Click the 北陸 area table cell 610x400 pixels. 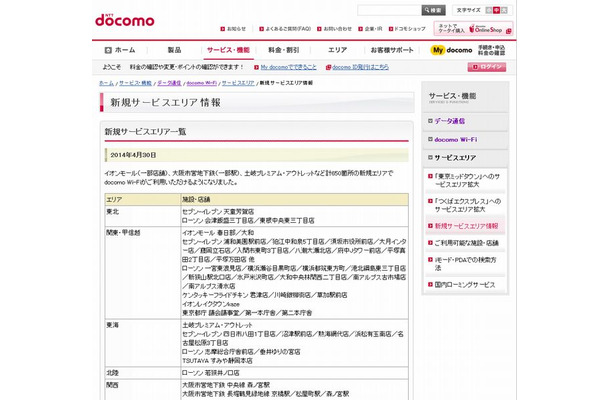tap(143, 373)
